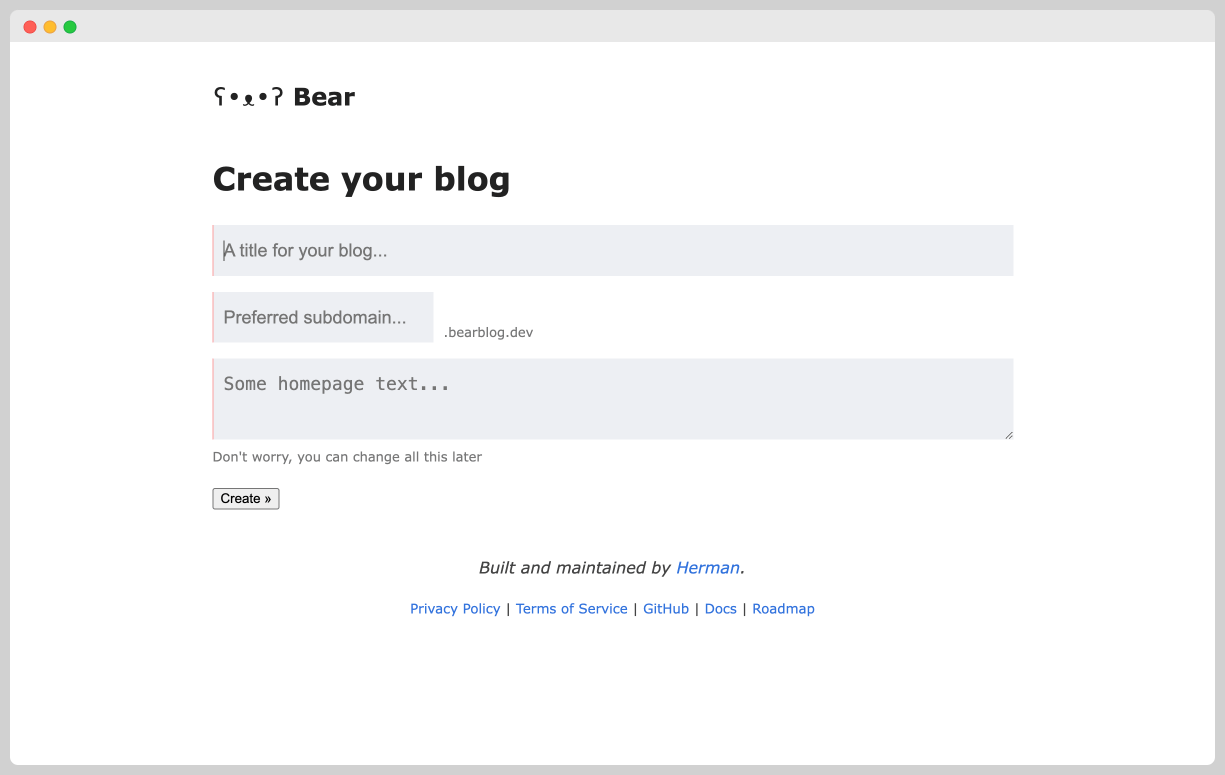Screen dimensions: 1225x775
Task: Open the Terms of Service page
Action: click(571, 609)
